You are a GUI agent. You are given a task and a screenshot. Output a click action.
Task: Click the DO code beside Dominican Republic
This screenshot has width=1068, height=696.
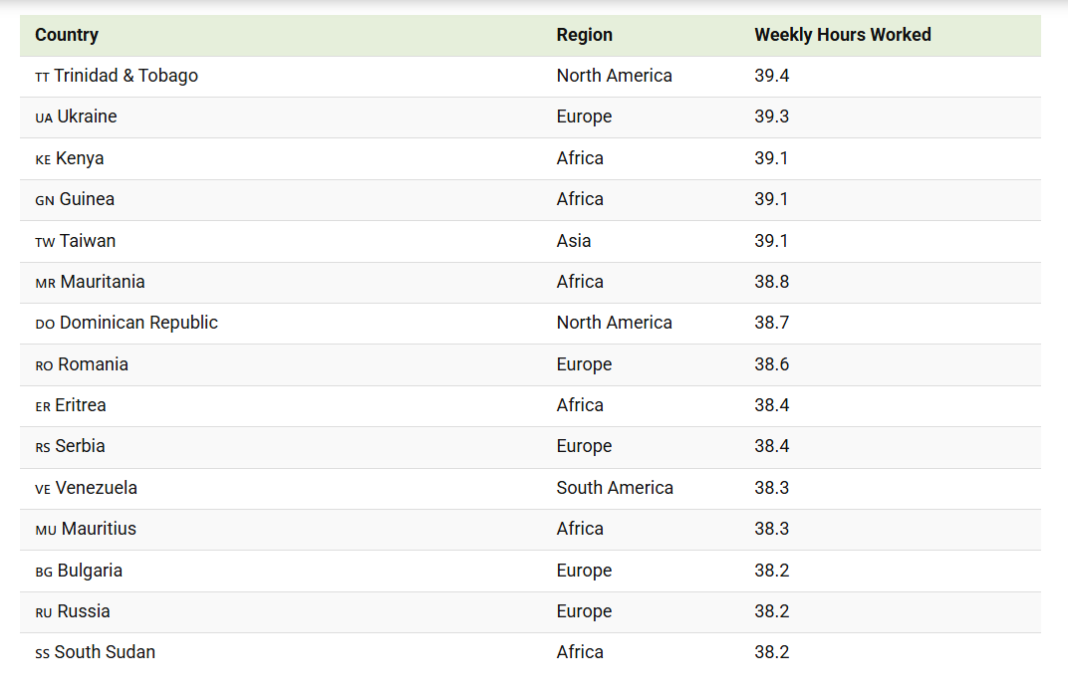click(x=45, y=324)
